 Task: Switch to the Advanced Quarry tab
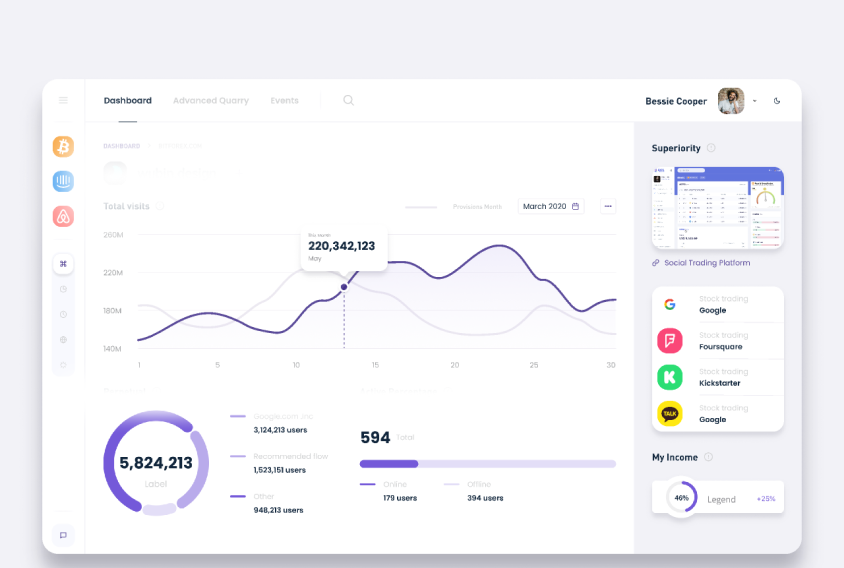pyautogui.click(x=211, y=101)
